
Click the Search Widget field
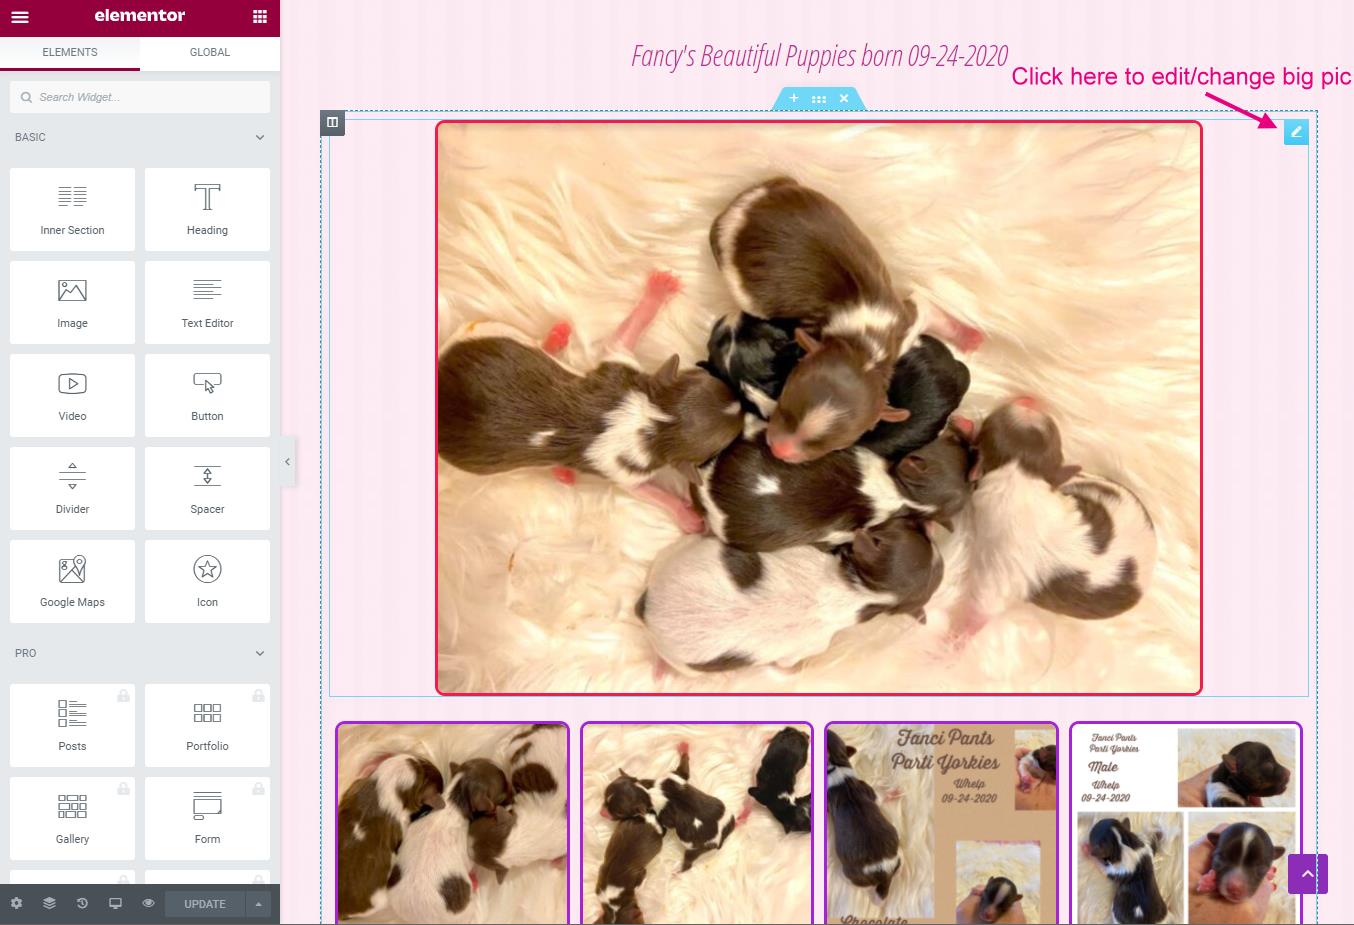pyautogui.click(x=140, y=97)
